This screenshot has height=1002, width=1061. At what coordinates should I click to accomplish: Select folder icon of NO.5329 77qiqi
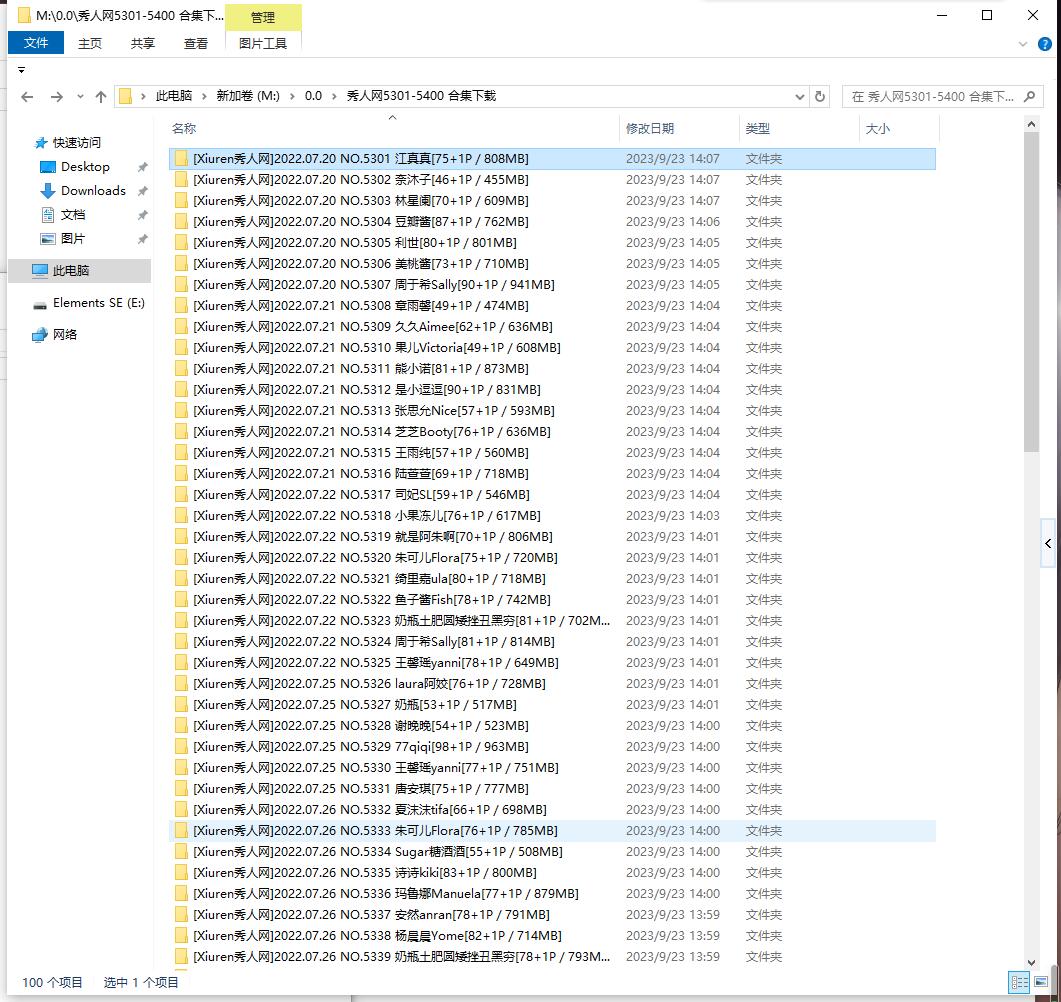click(181, 746)
